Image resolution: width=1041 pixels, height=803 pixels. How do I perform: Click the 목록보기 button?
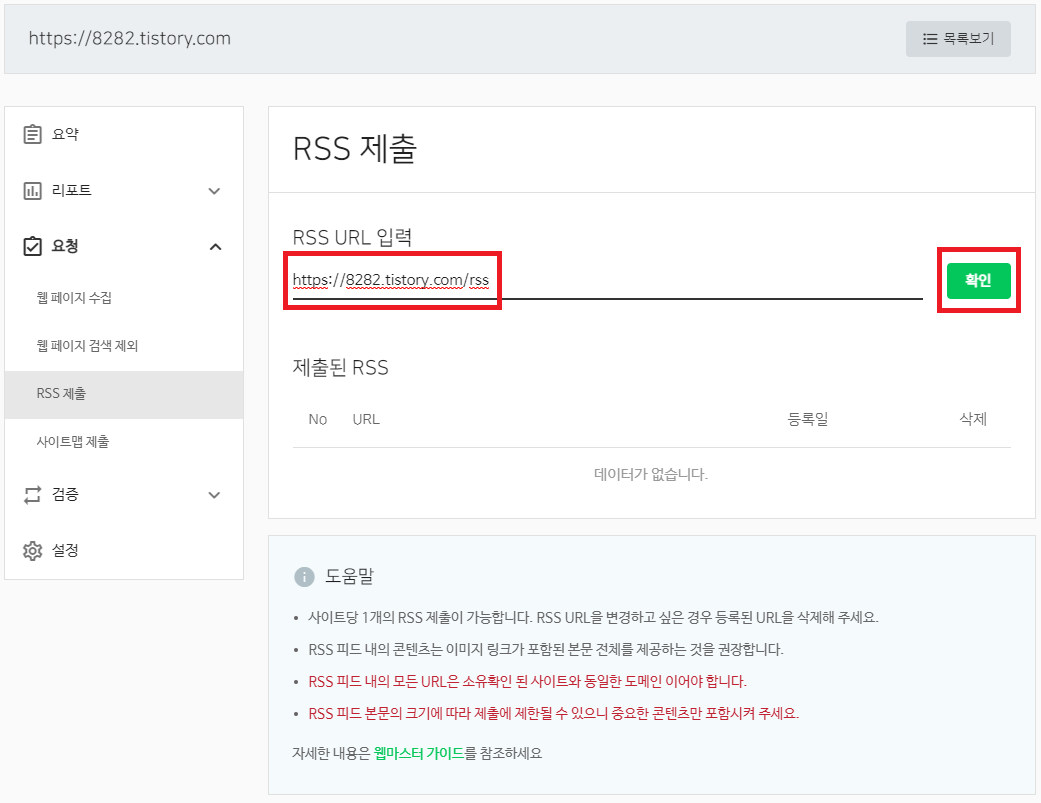pos(958,39)
